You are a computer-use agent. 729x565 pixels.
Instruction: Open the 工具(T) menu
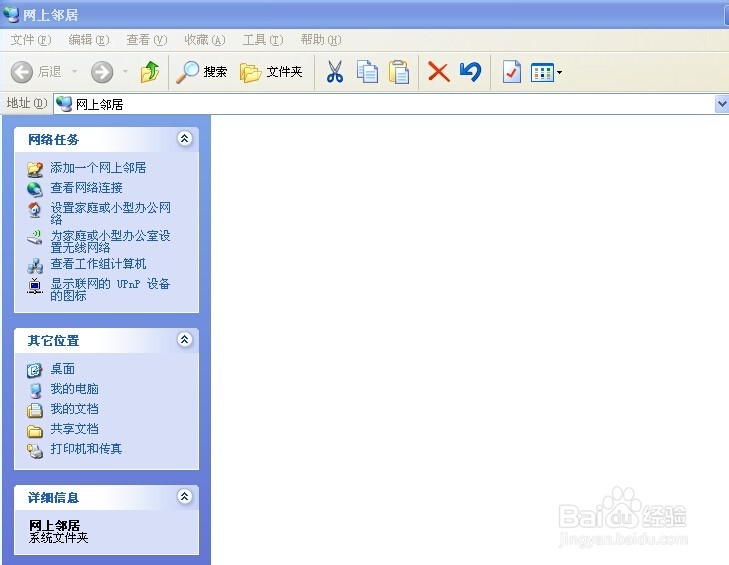click(263, 40)
